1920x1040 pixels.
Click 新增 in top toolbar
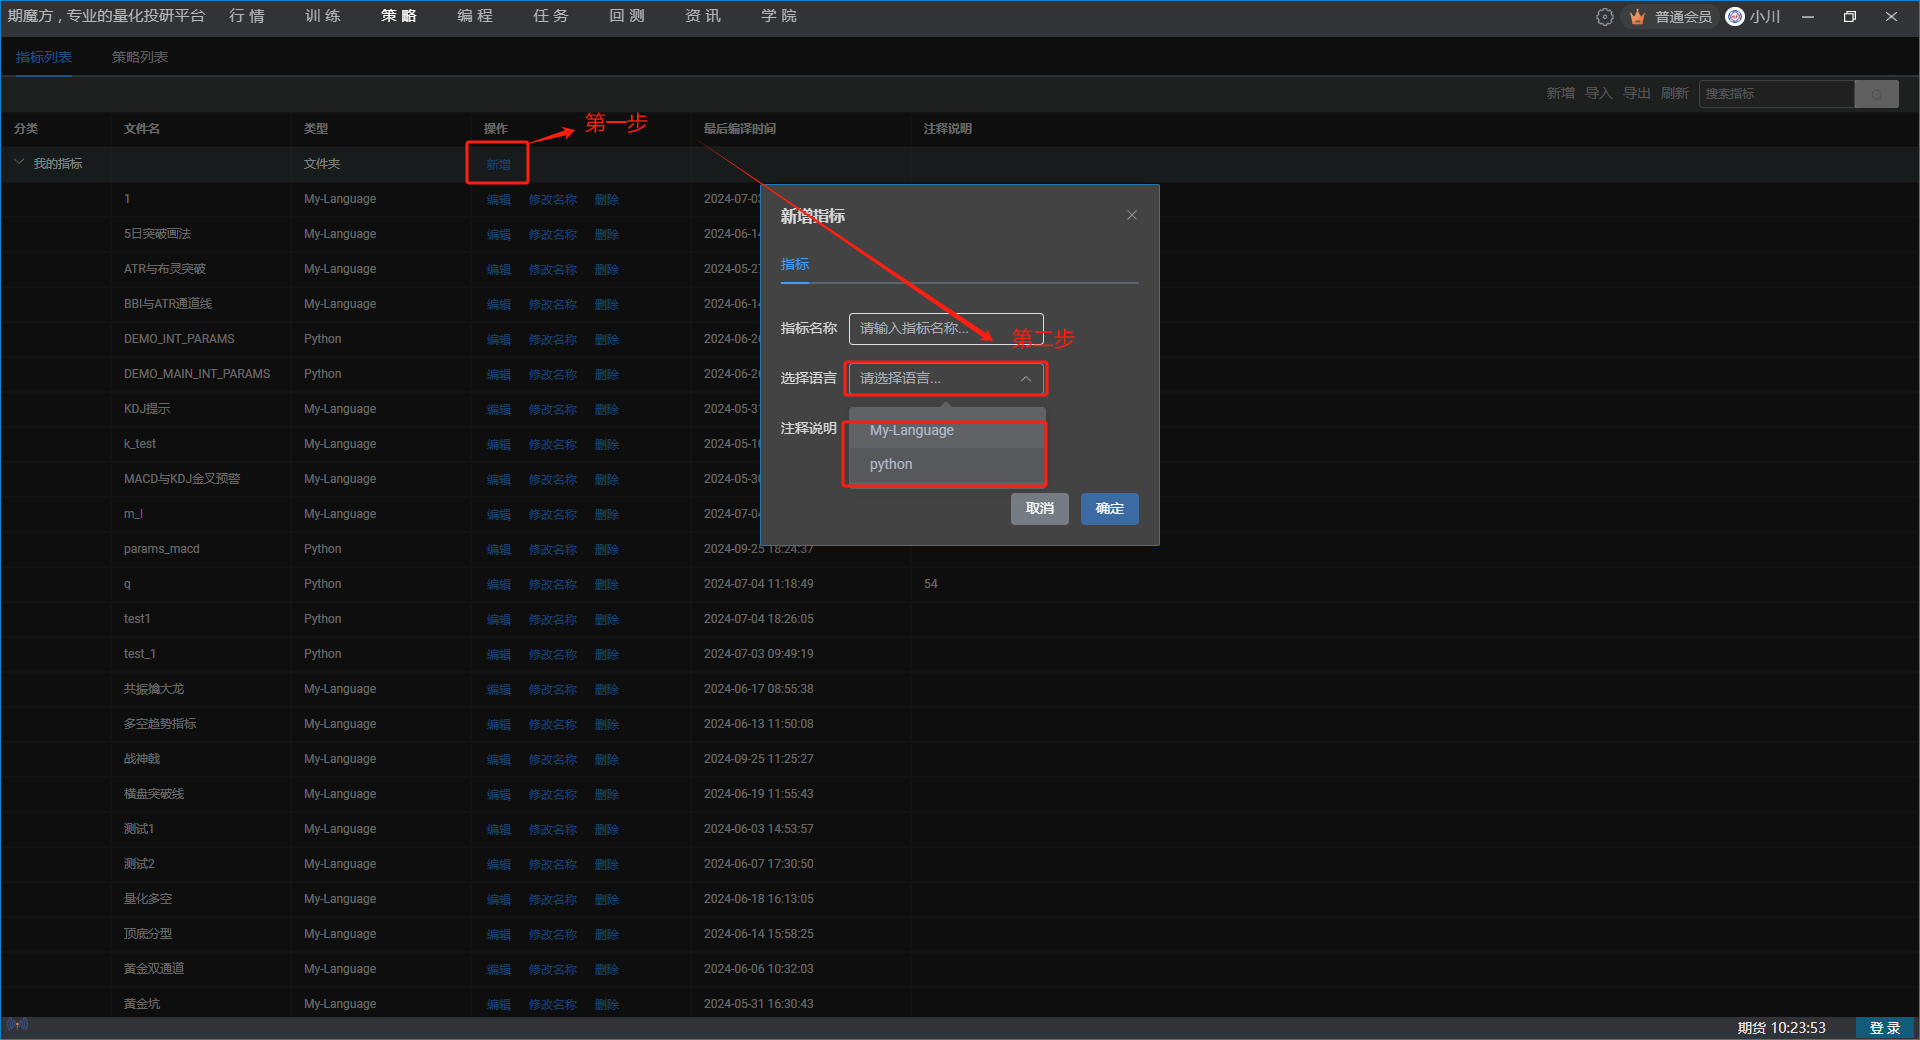[x=1560, y=94]
